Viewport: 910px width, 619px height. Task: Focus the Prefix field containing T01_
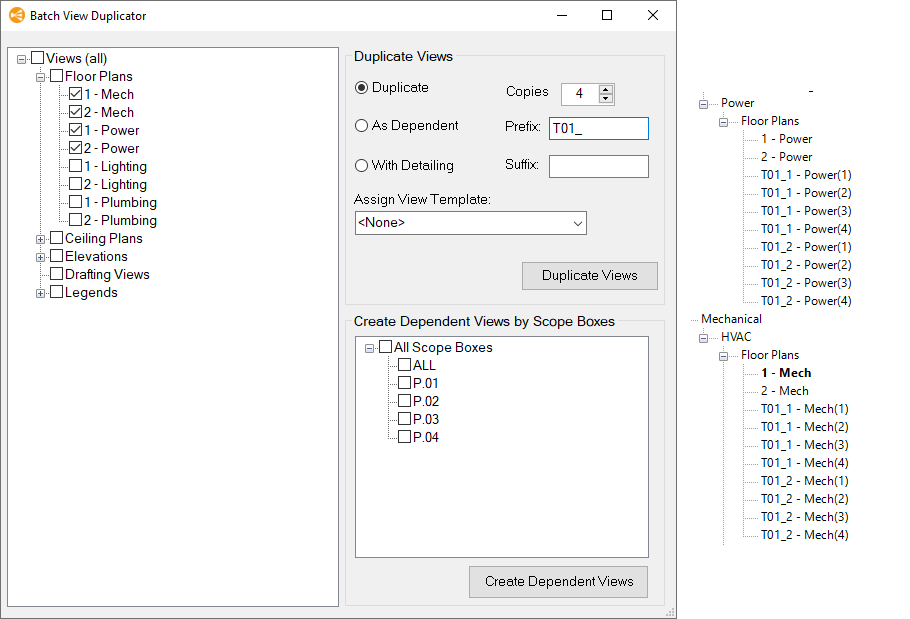[598, 128]
